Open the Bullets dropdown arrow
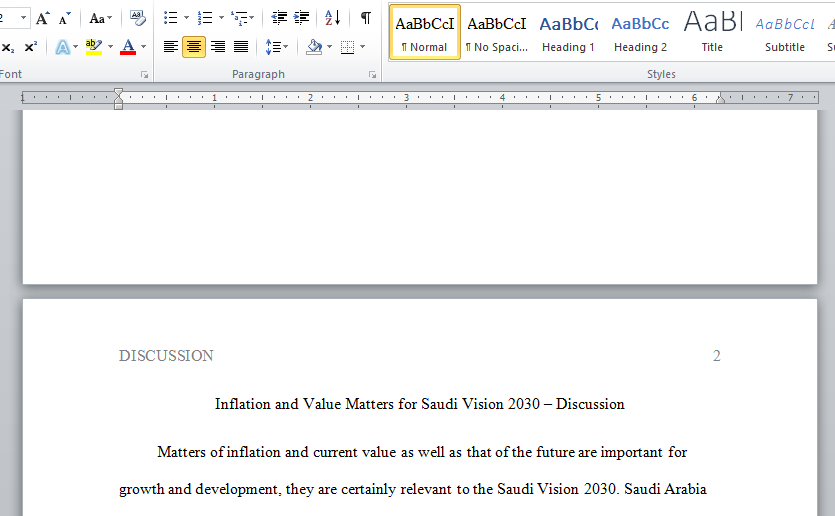Screen dimensions: 835x516 tap(186, 19)
